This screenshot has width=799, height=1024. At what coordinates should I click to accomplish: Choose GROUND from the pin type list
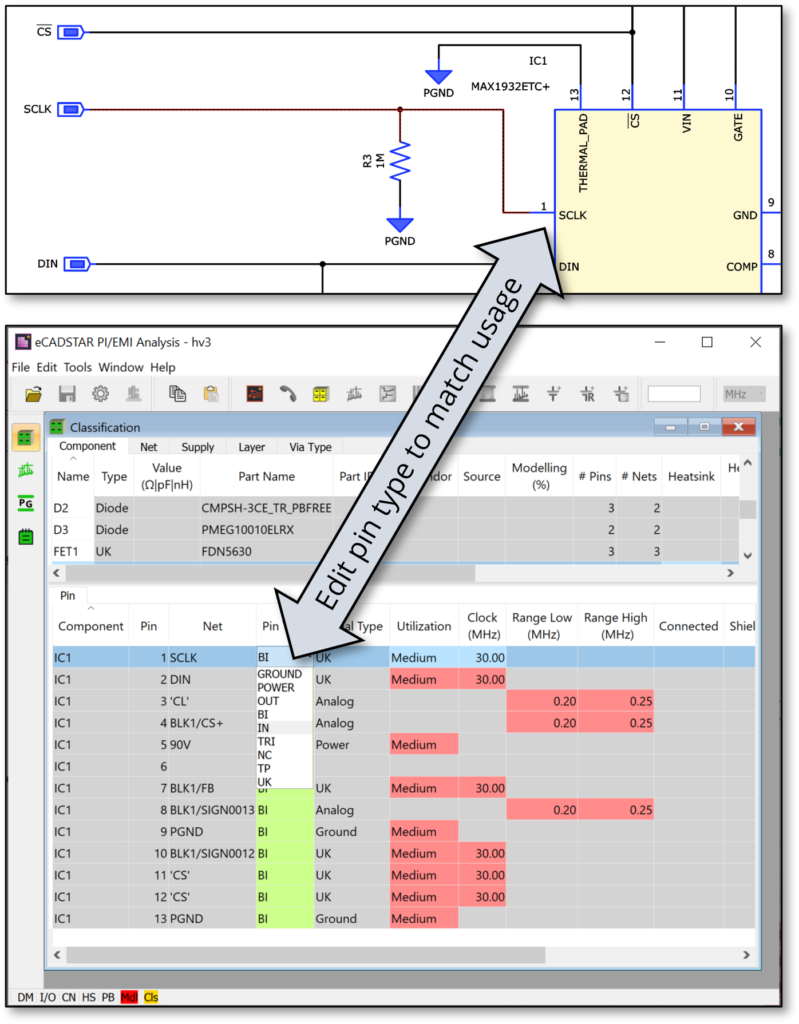point(279,674)
